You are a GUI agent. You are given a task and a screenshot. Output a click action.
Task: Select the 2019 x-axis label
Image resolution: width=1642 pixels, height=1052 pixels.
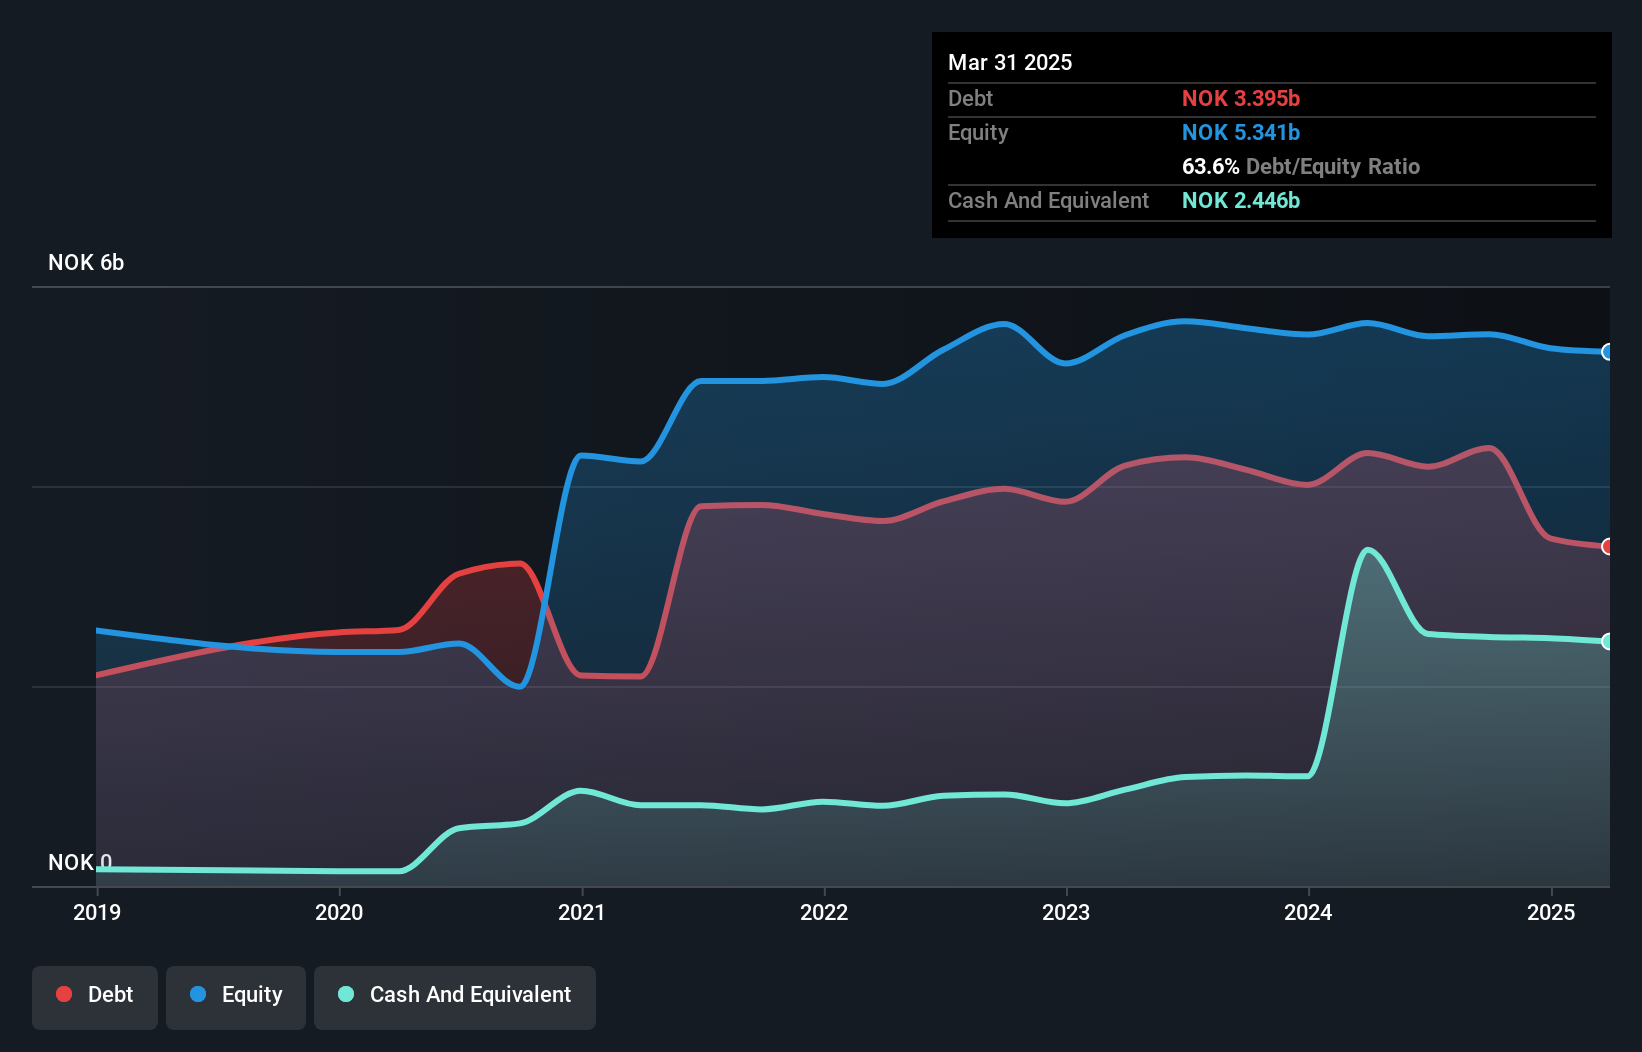97,912
